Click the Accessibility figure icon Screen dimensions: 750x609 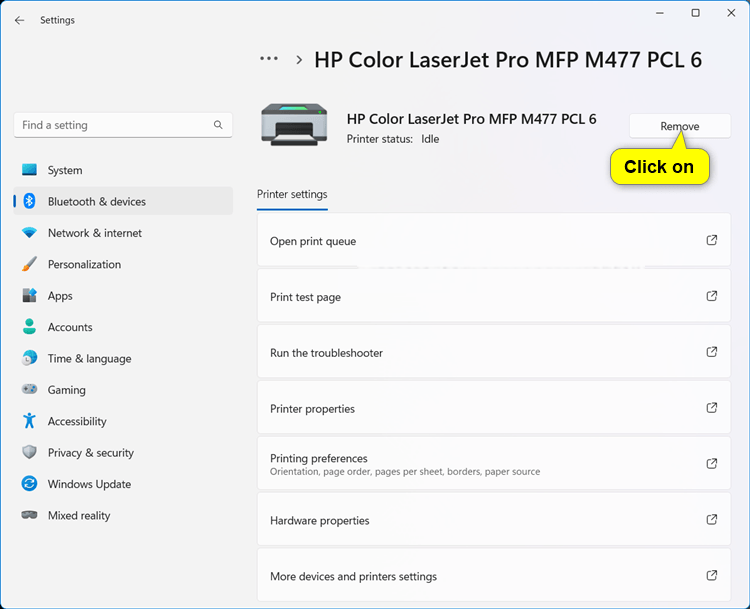pyautogui.click(x=29, y=421)
